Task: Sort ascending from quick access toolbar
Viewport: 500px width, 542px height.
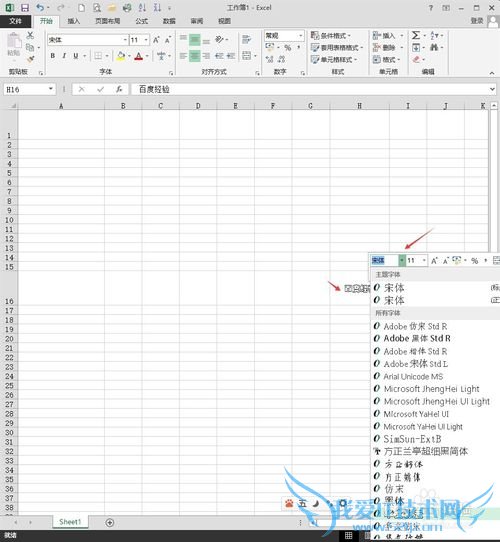Action: tap(142, 8)
